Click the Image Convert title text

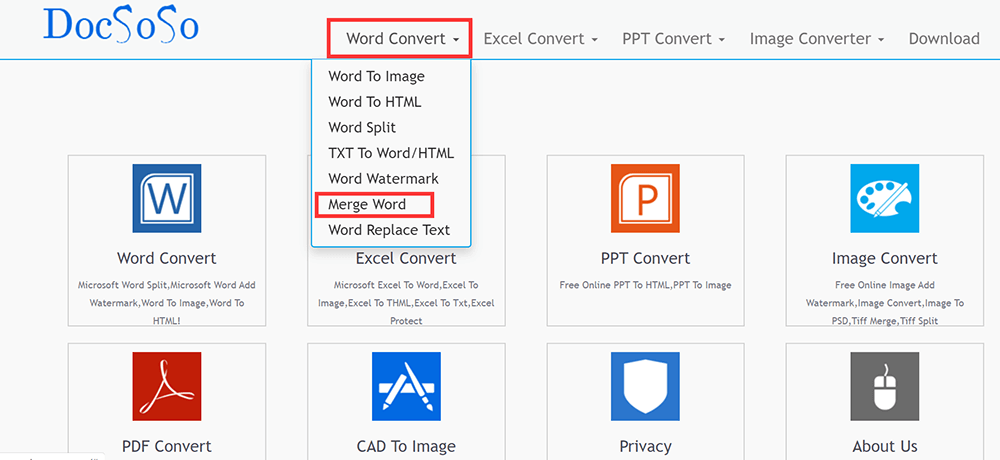tap(884, 258)
